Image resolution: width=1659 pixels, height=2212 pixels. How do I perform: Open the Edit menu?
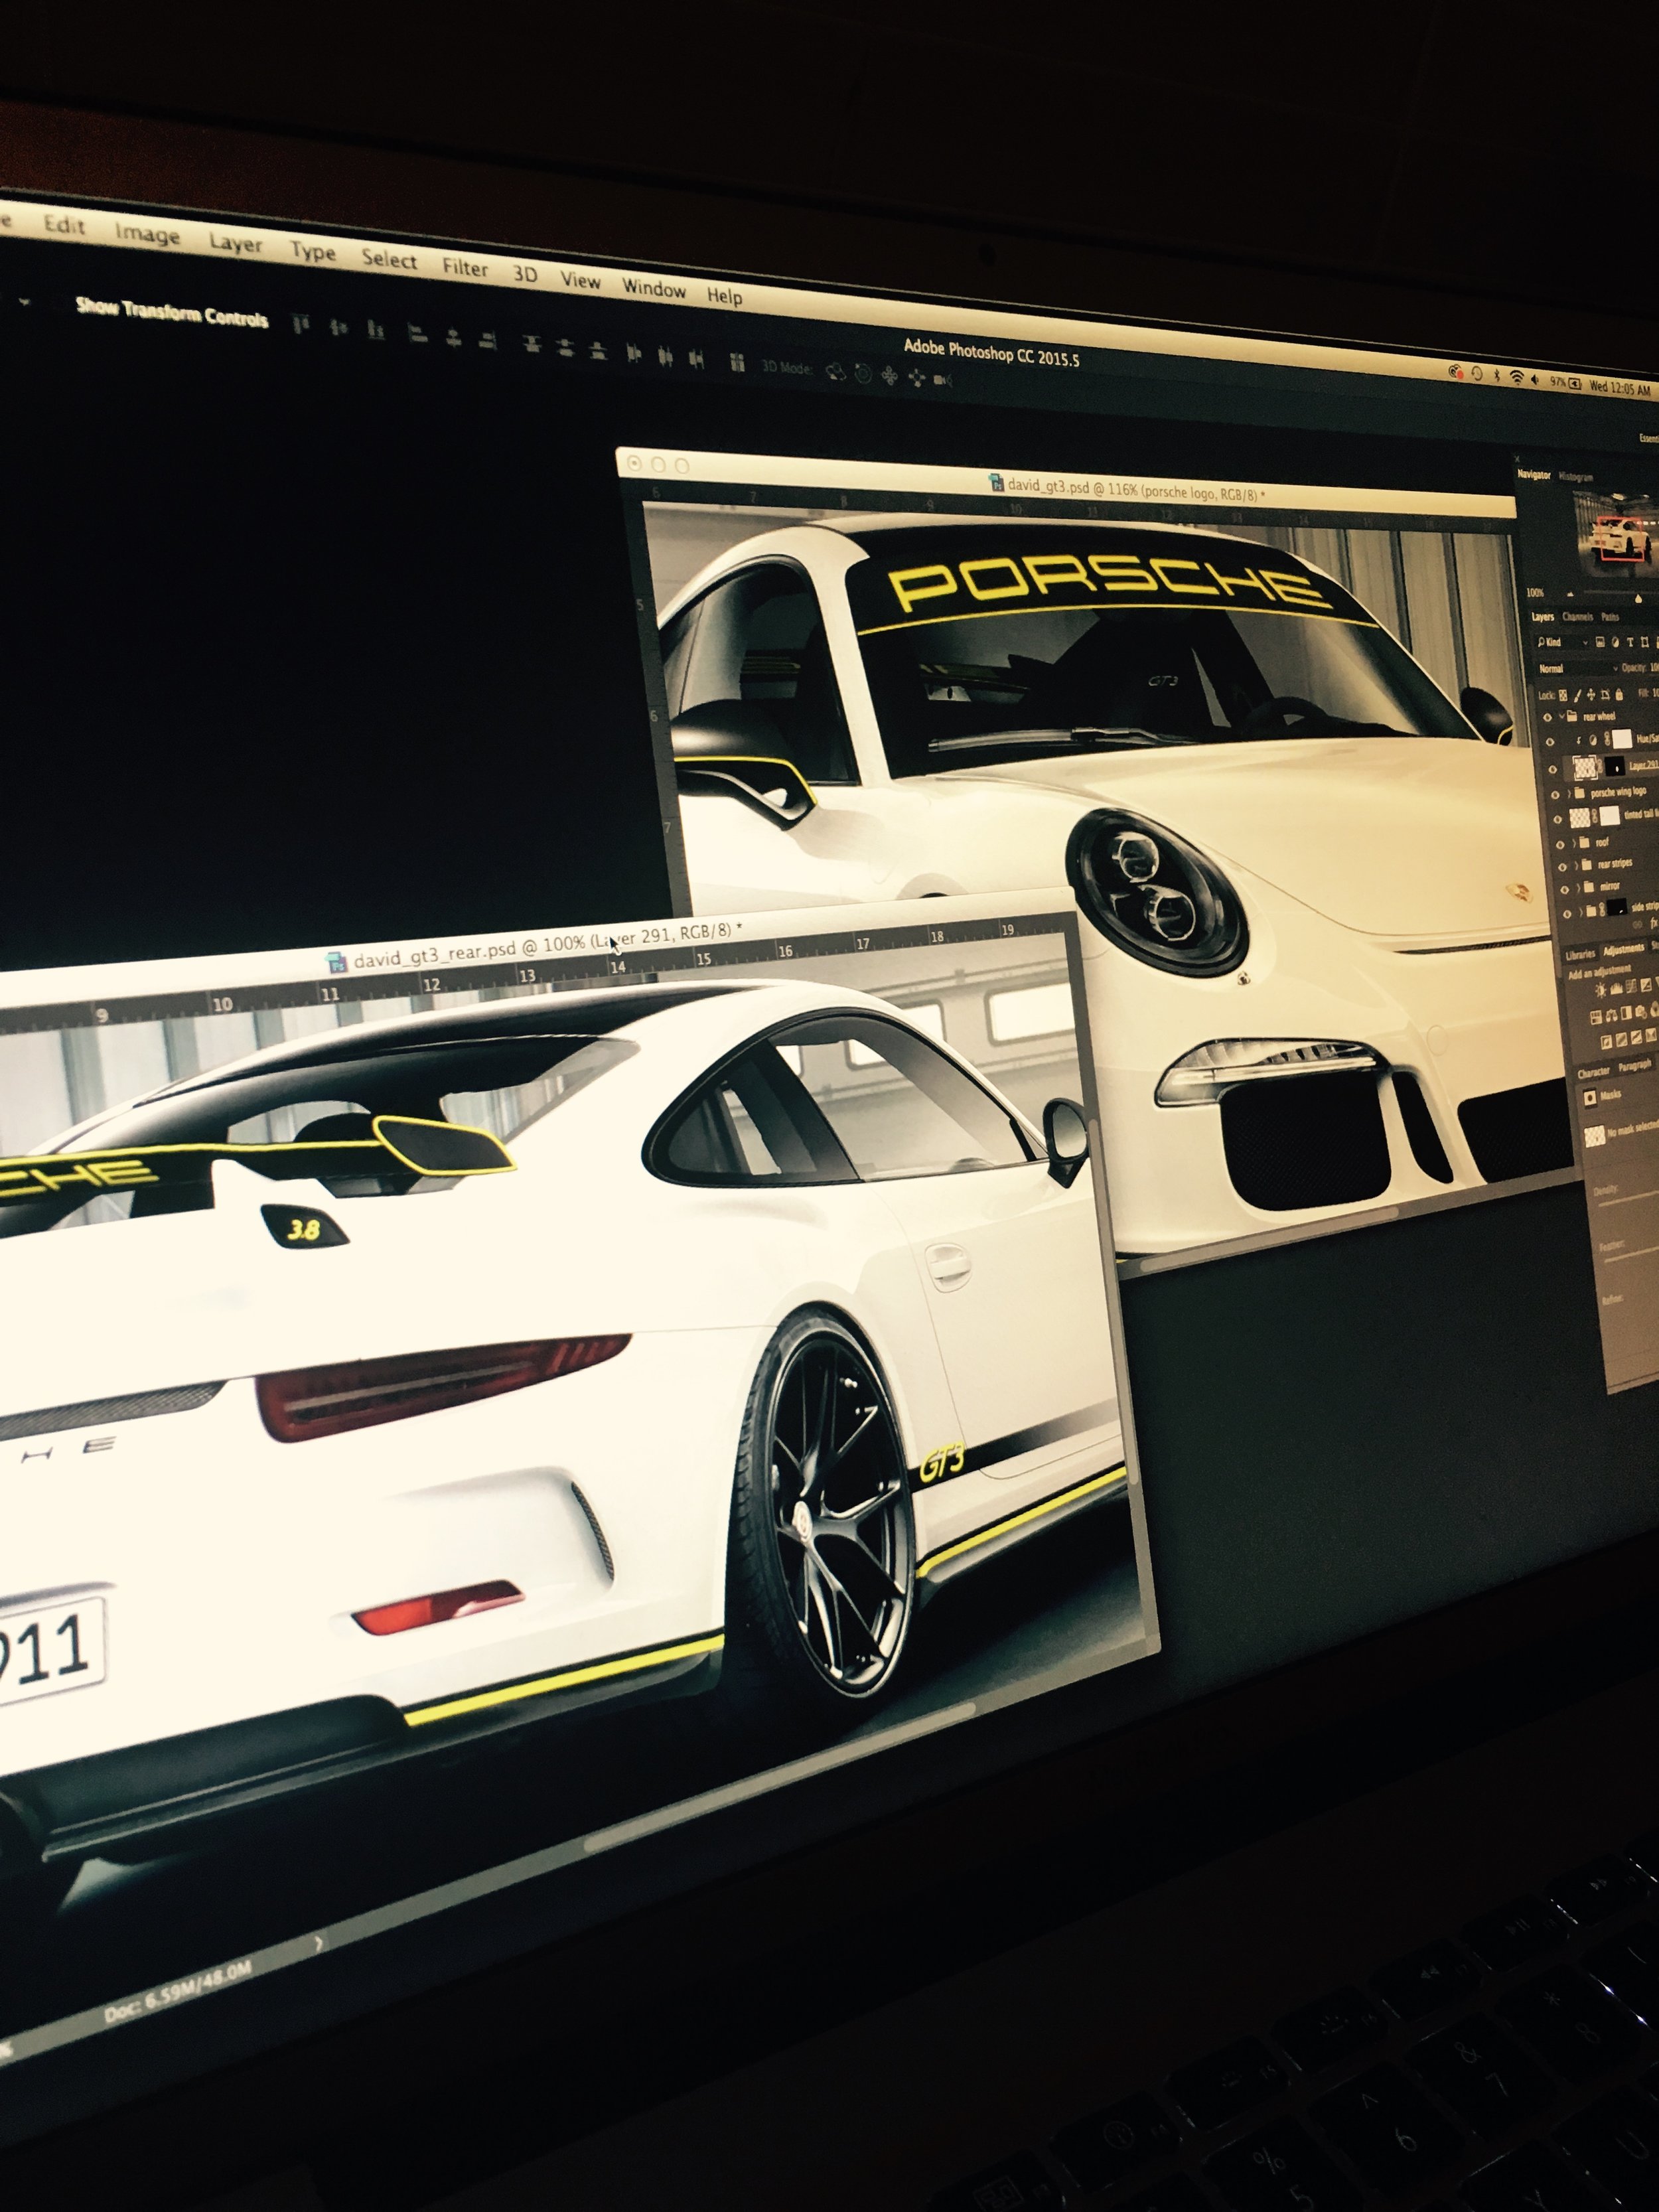[x=64, y=225]
